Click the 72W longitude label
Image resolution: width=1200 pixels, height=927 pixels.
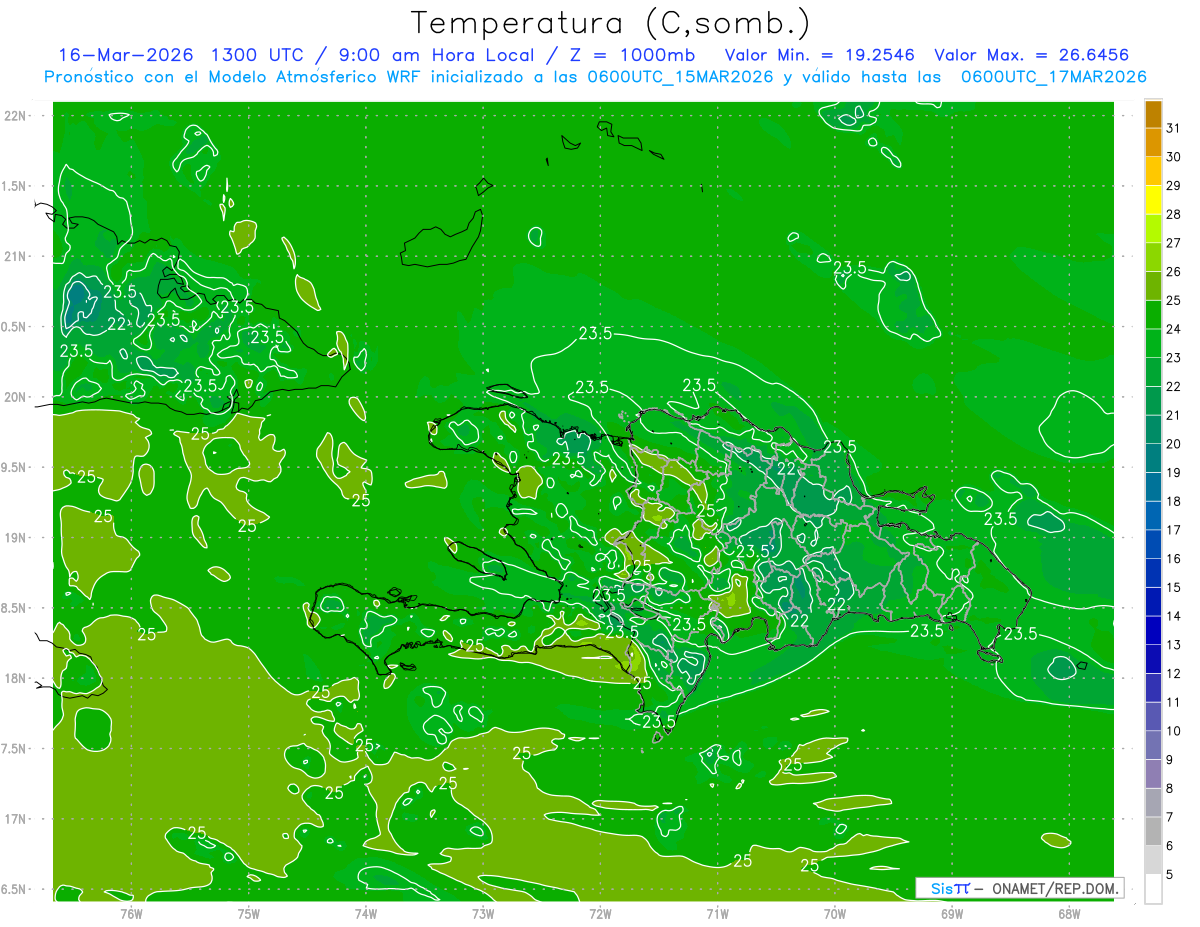click(x=600, y=913)
